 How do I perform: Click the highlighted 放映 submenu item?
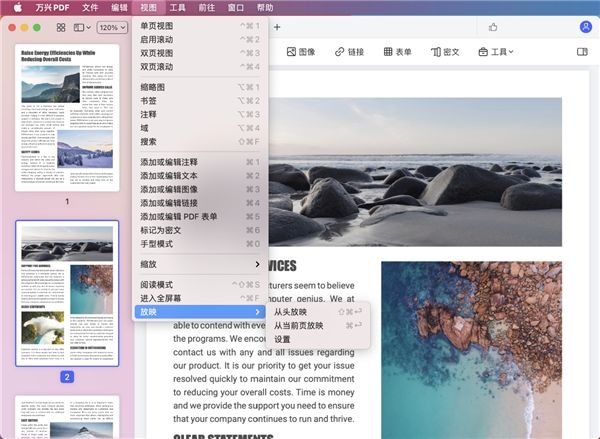click(x=200, y=312)
